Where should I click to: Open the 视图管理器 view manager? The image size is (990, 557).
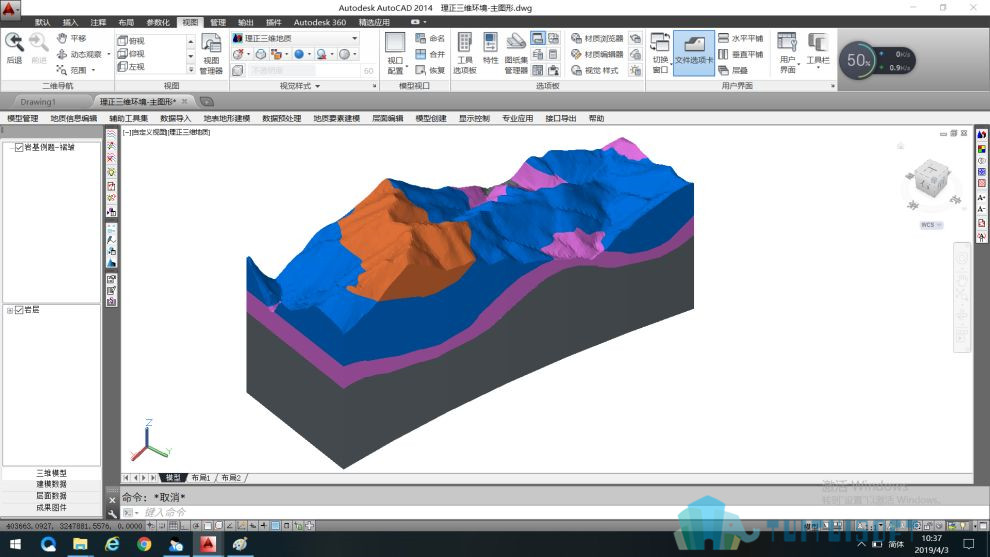(211, 54)
